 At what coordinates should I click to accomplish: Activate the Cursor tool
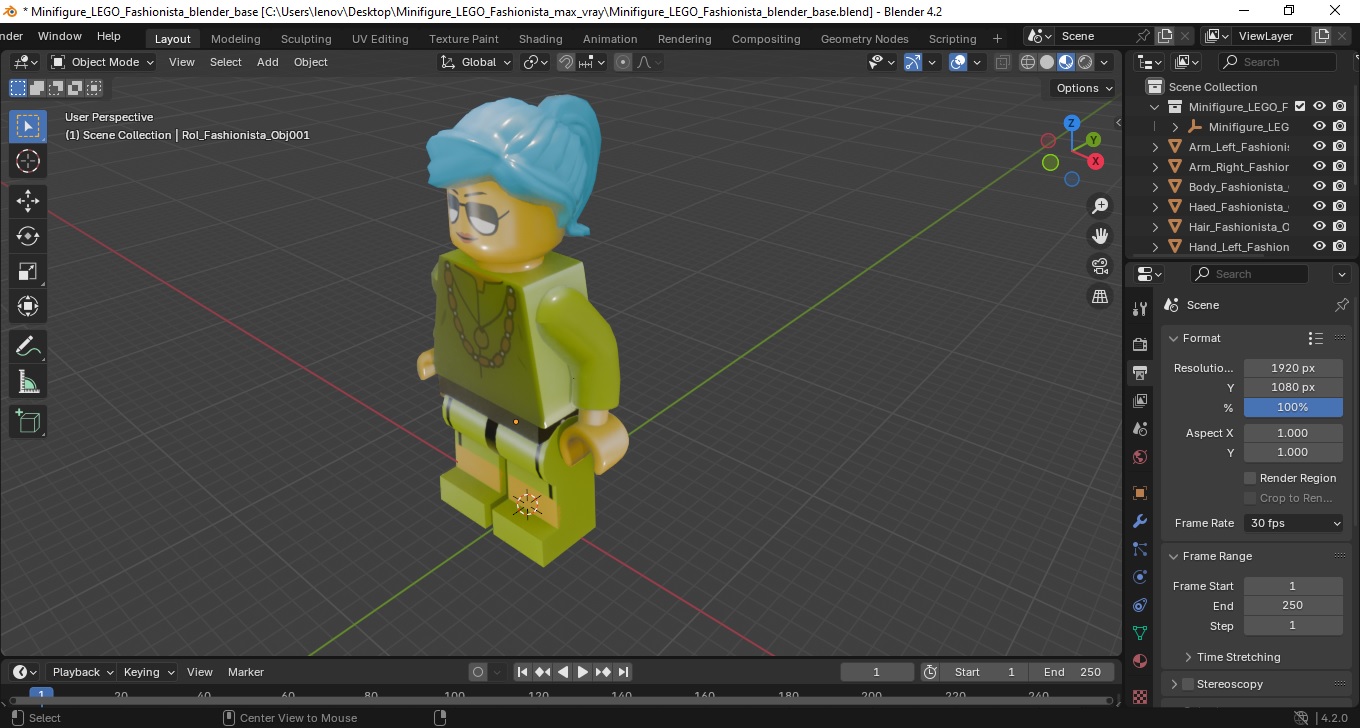pyautogui.click(x=28, y=161)
